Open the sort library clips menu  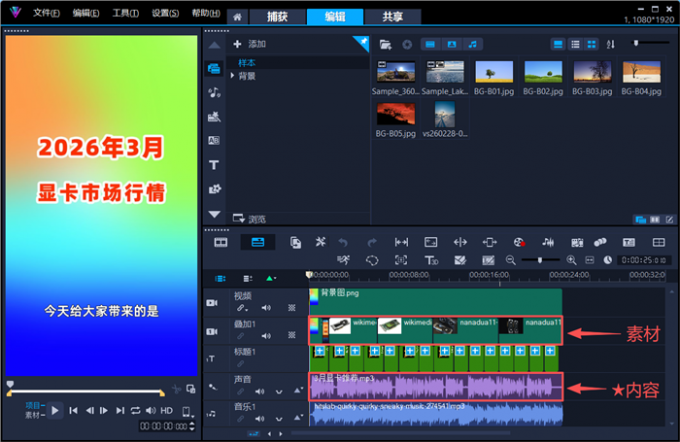tap(610, 44)
